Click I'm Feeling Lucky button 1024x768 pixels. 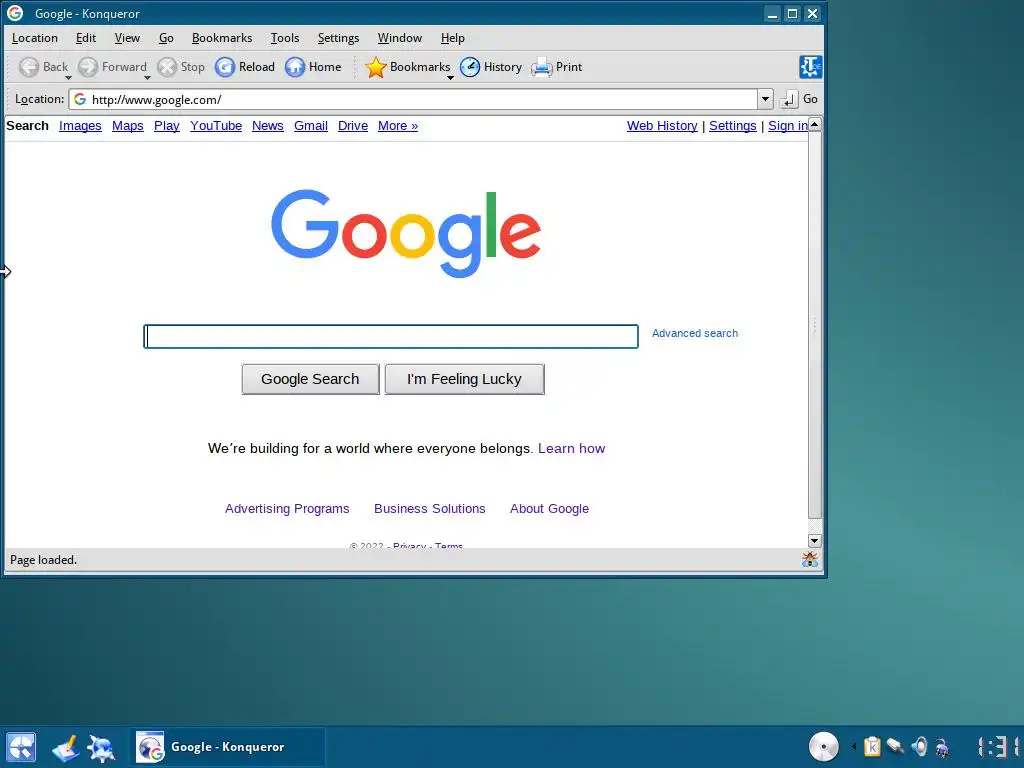click(x=464, y=379)
